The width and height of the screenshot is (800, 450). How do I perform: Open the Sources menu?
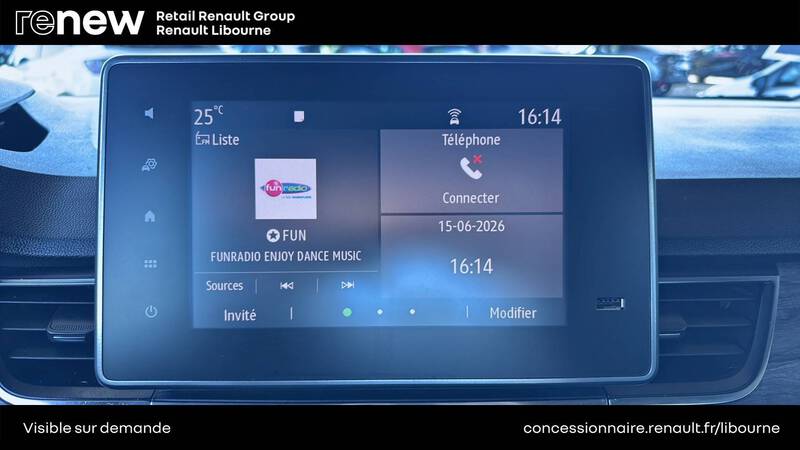(224, 286)
